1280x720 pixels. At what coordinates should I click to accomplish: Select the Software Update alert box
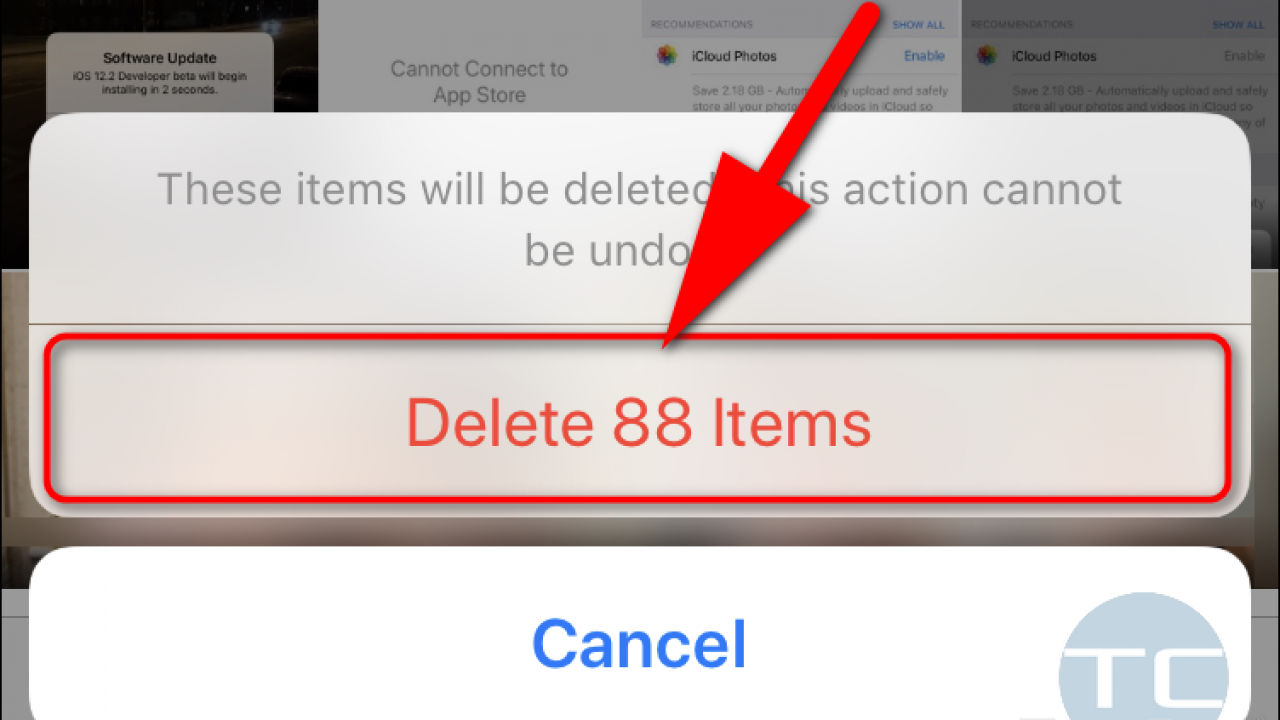pos(160,75)
